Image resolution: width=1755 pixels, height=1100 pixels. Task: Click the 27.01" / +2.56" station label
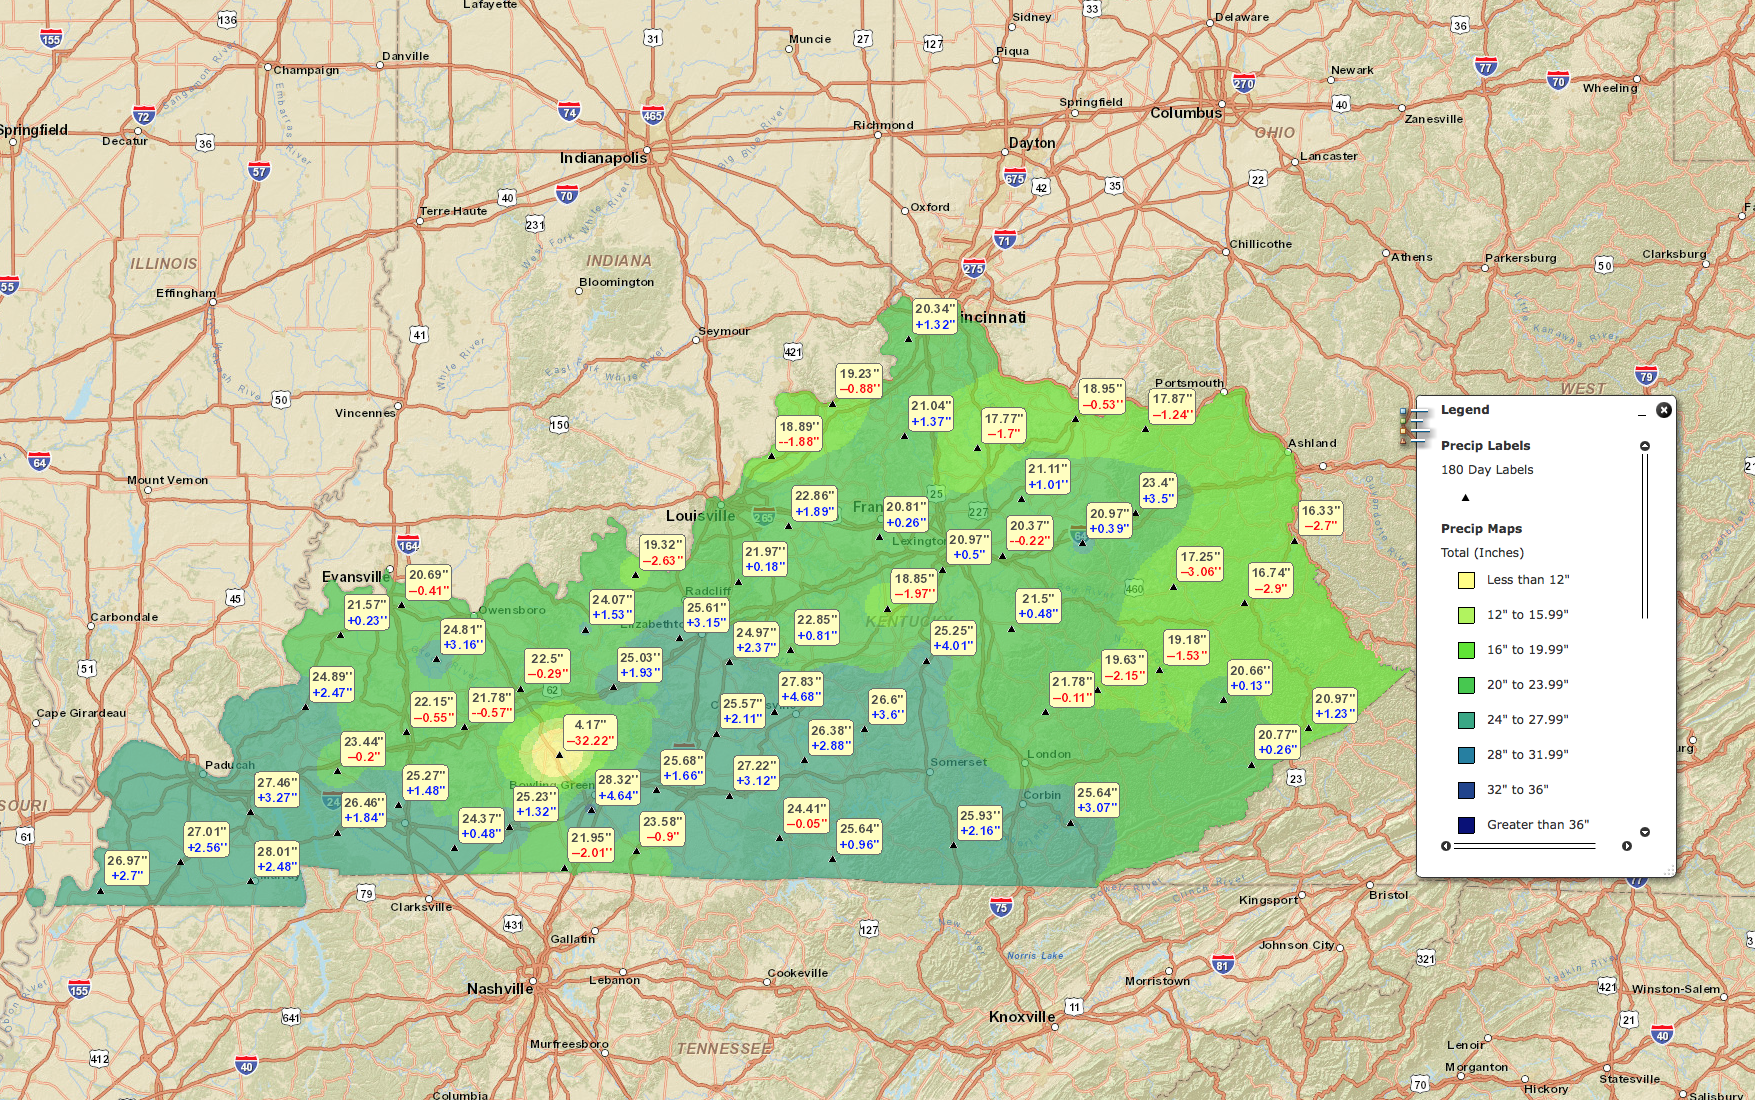pyautogui.click(x=207, y=840)
